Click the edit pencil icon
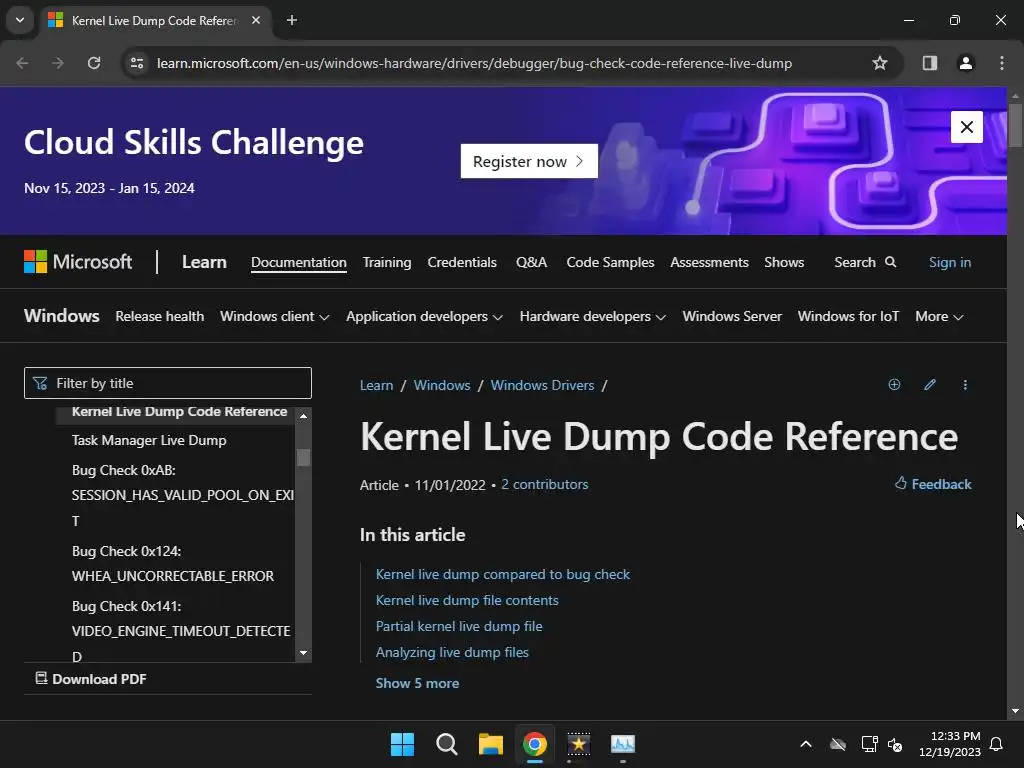The height and width of the screenshot is (768, 1024). (930, 385)
